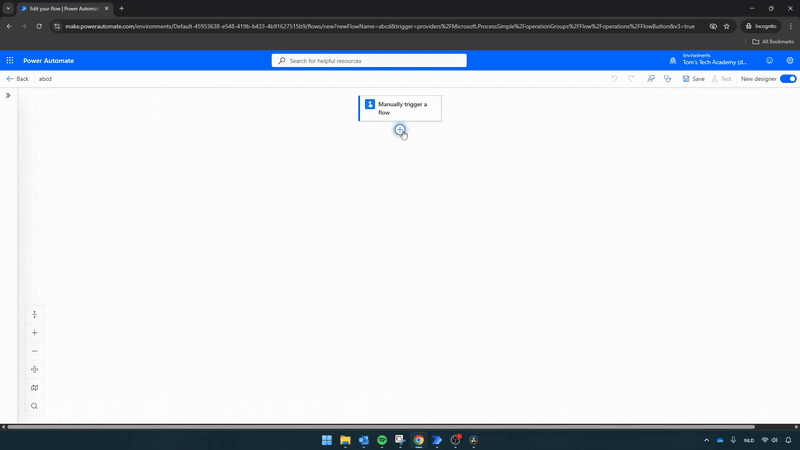Expand the collapsed left navigation pane
The height and width of the screenshot is (450, 800).
click(8, 96)
